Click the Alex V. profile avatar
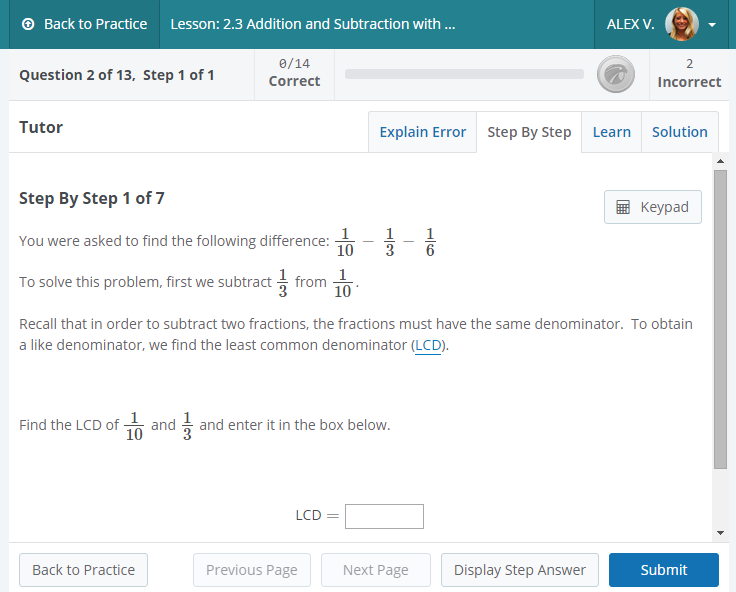 (681, 24)
